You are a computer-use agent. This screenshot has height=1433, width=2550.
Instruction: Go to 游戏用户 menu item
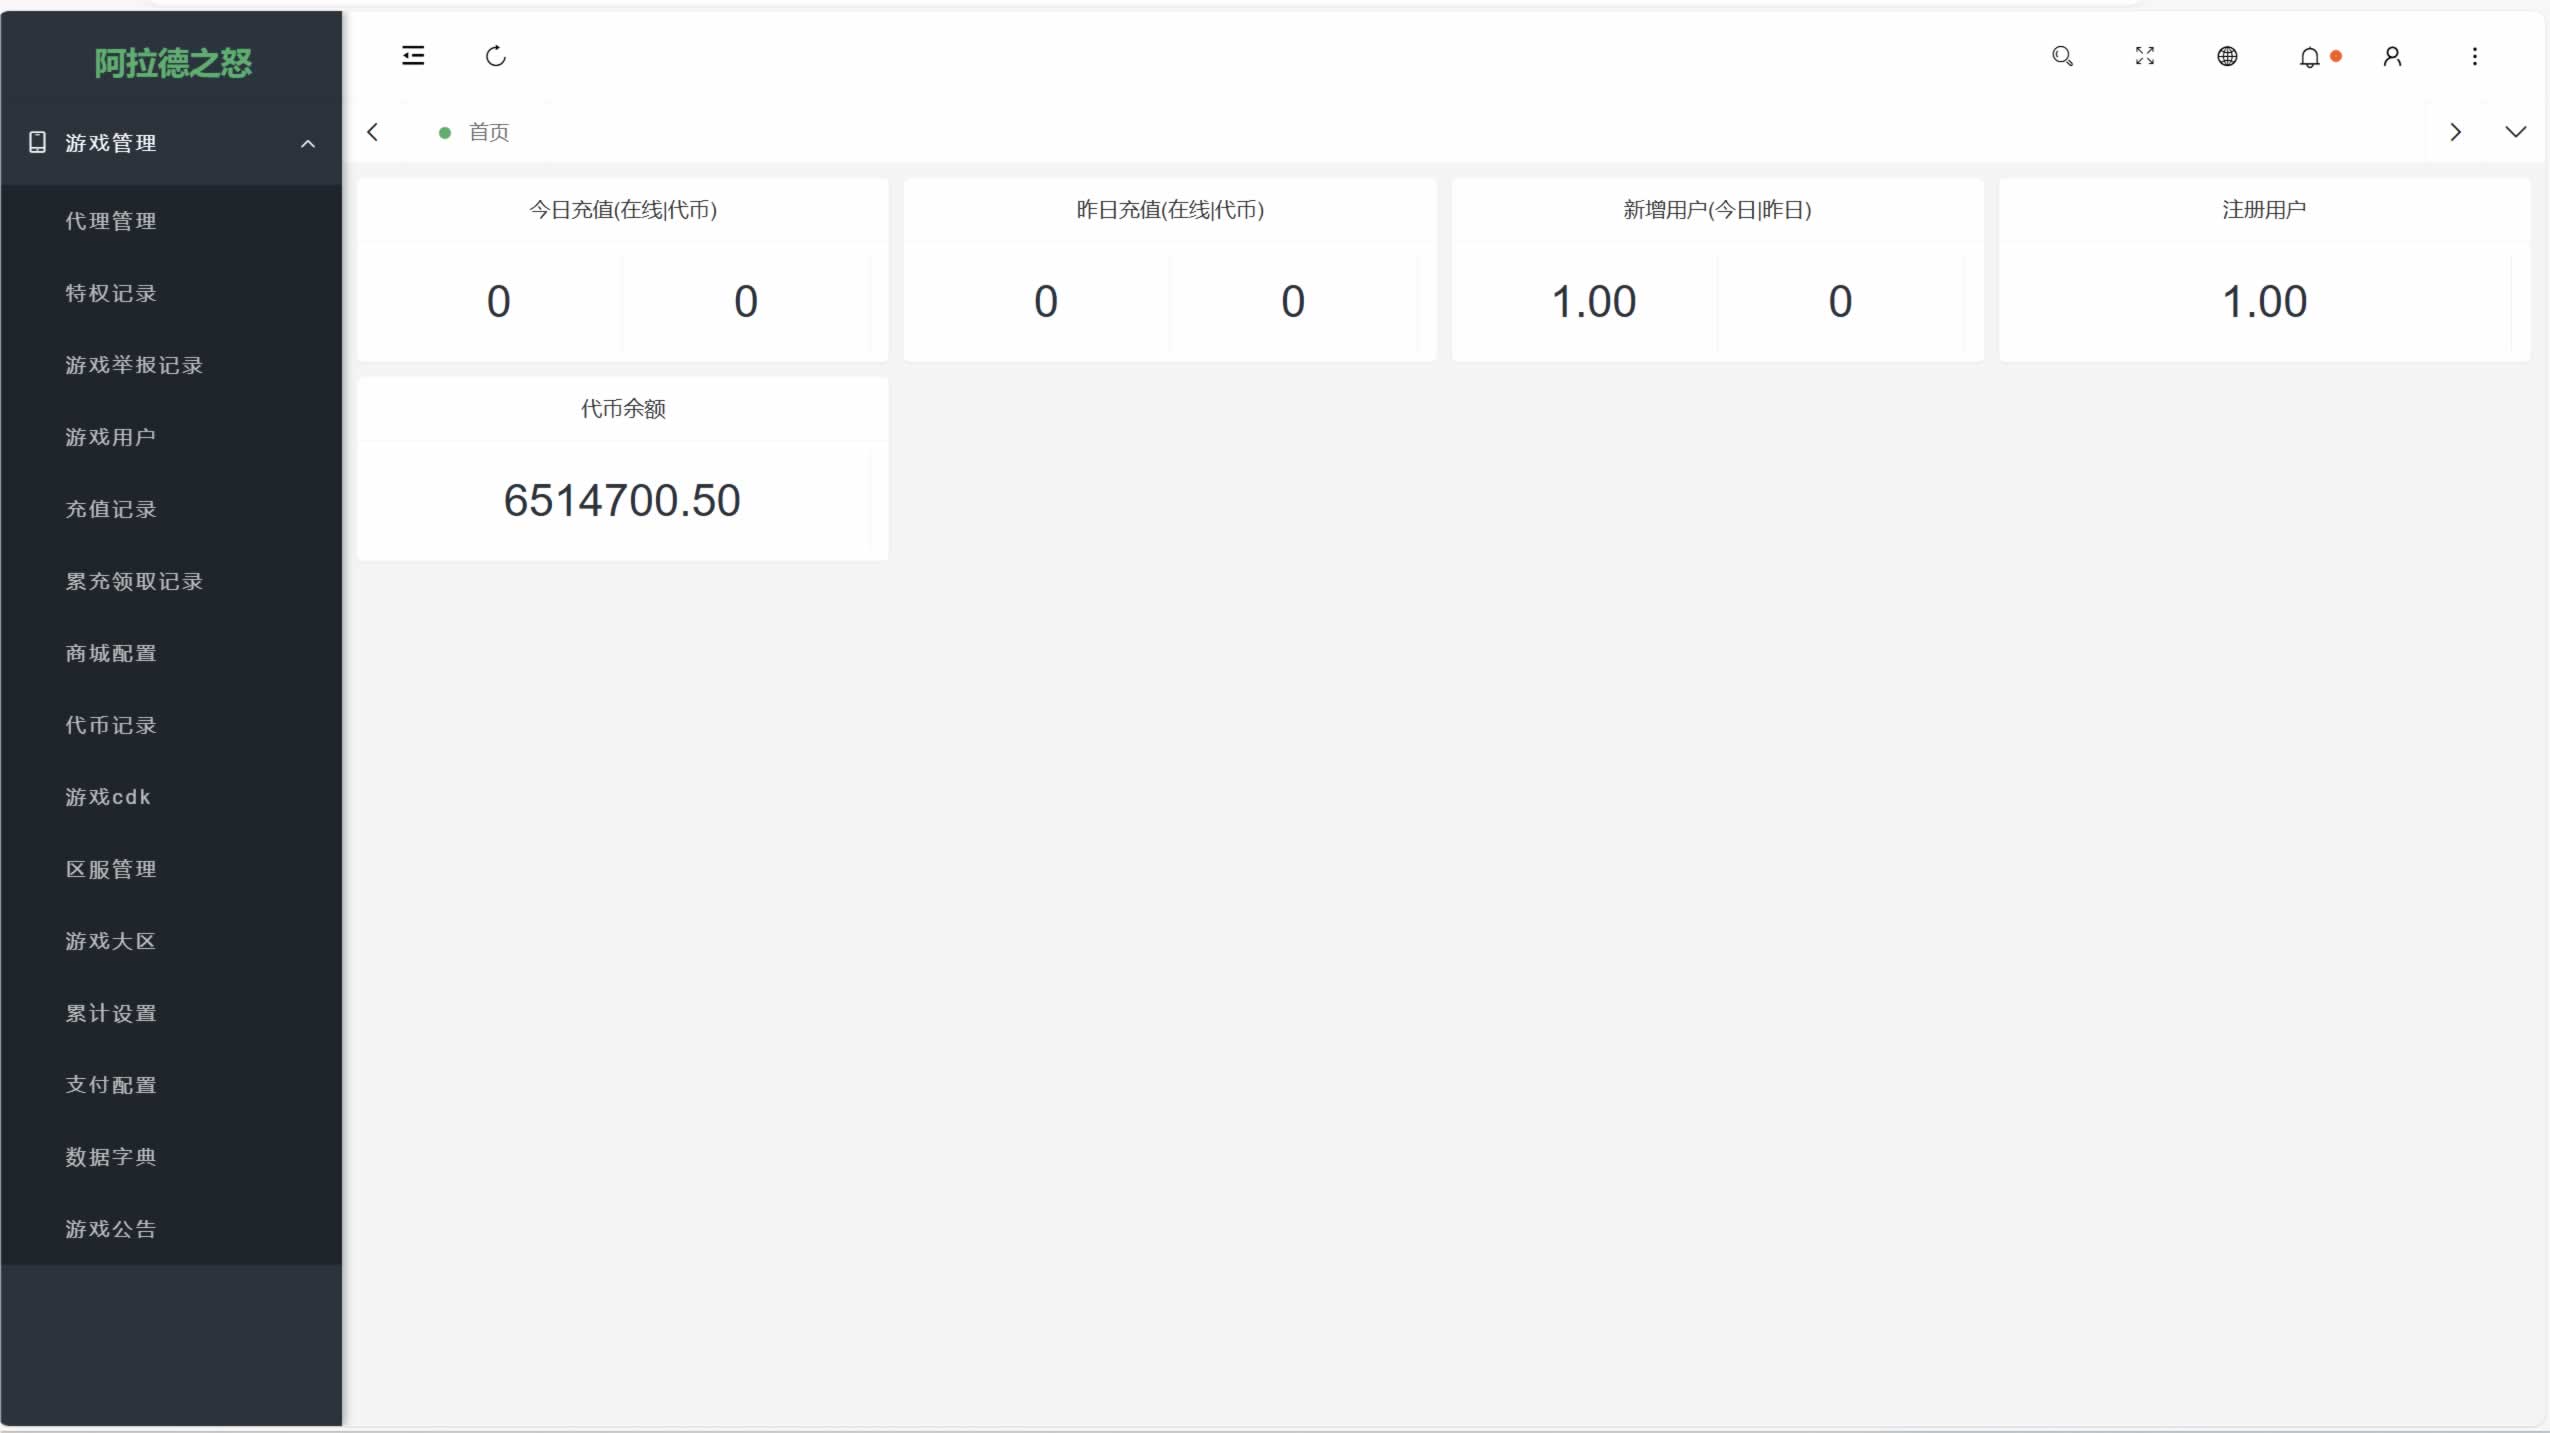click(x=111, y=437)
